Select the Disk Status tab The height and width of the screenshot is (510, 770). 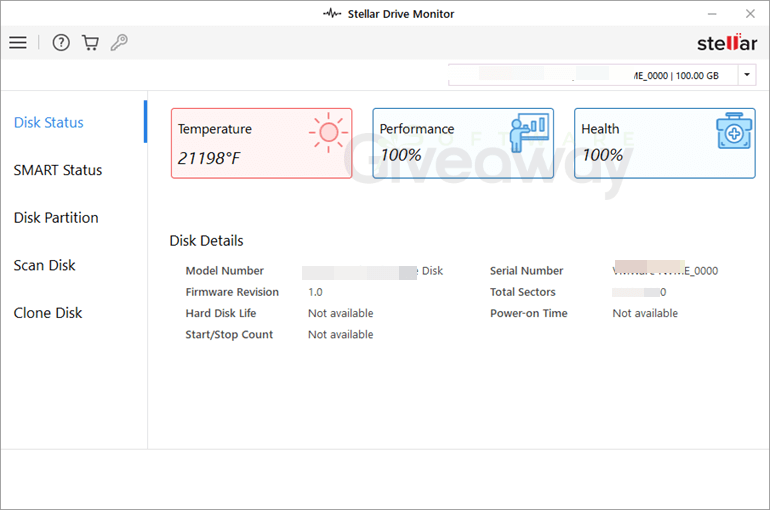pyautogui.click(x=49, y=122)
